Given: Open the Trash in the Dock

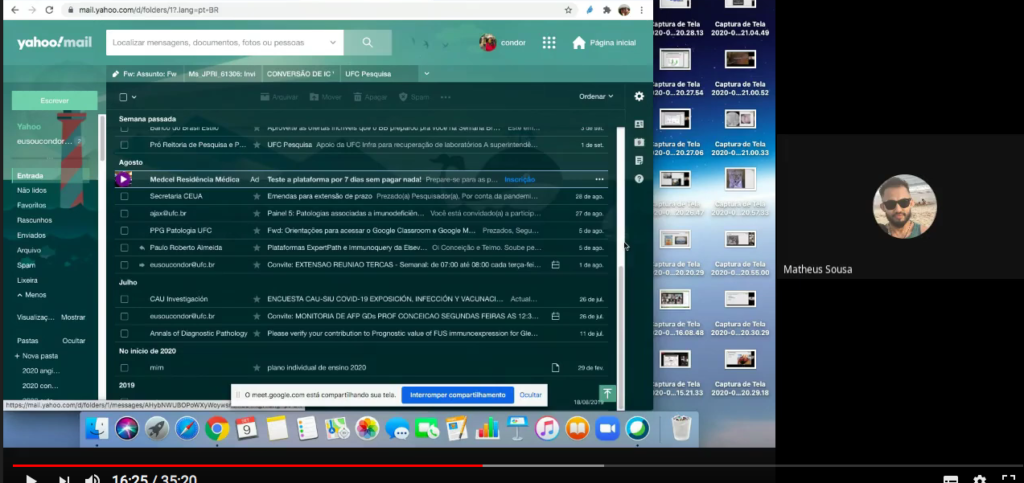Looking at the screenshot, I should 681,428.
